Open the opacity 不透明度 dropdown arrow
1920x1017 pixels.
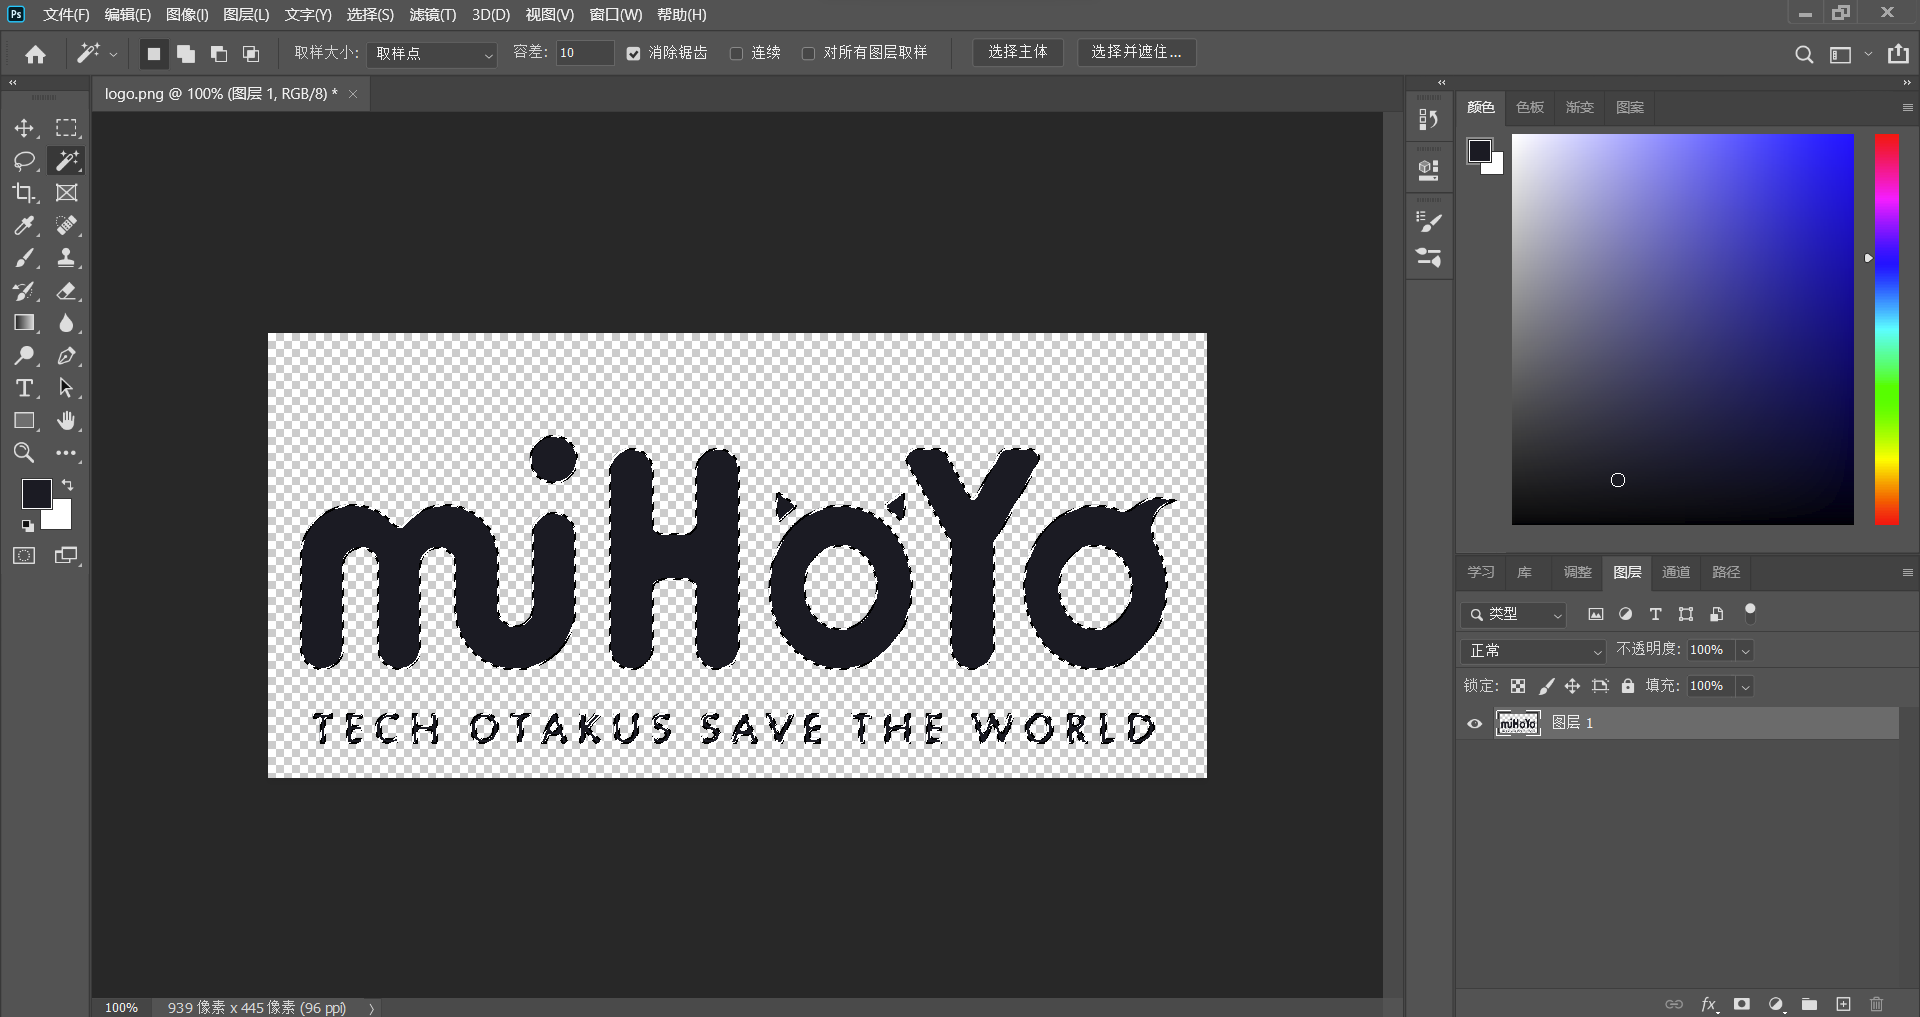1745,651
